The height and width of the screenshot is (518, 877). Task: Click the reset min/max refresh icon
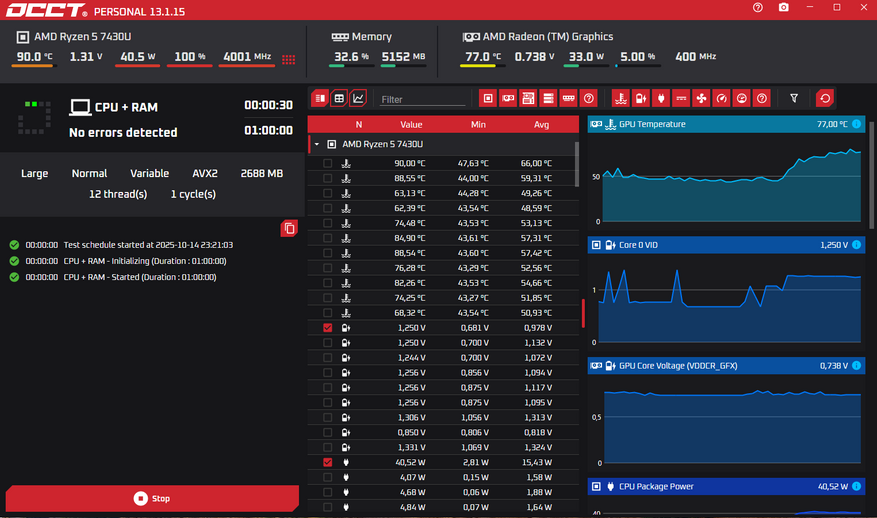[825, 98]
